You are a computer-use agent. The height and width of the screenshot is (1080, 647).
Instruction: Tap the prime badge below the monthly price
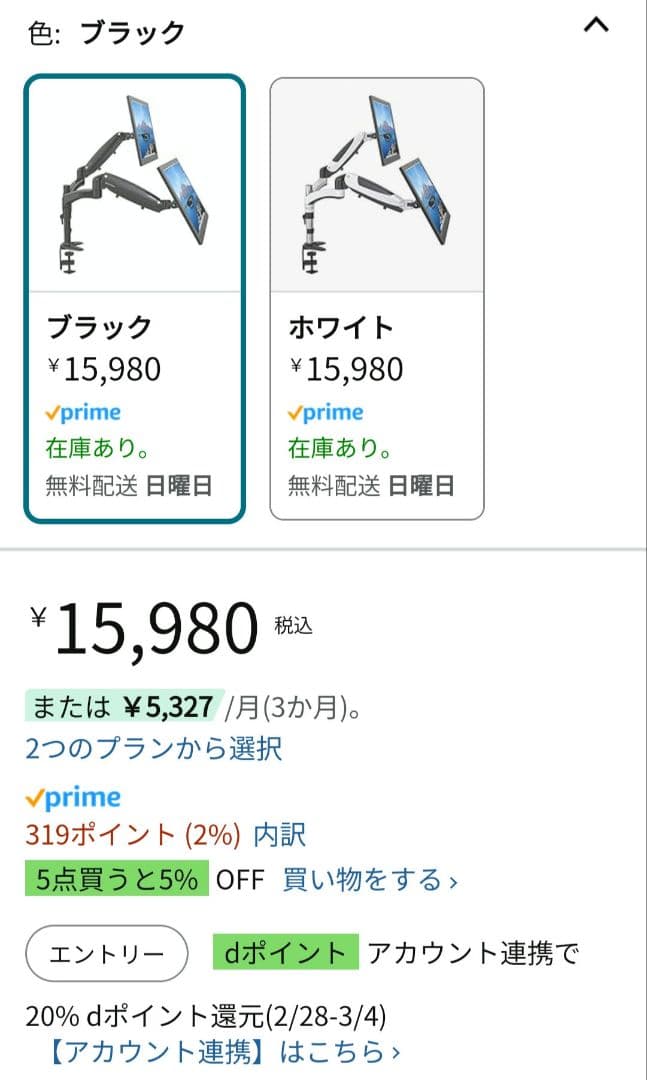click(73, 797)
